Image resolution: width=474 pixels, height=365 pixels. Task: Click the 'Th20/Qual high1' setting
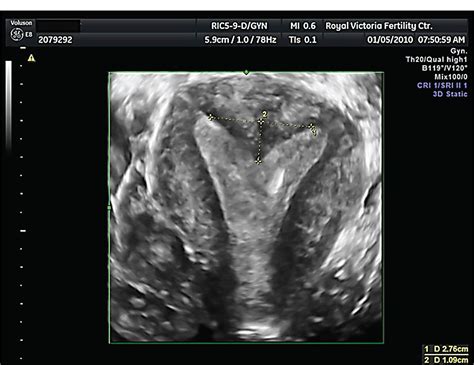tap(436, 60)
